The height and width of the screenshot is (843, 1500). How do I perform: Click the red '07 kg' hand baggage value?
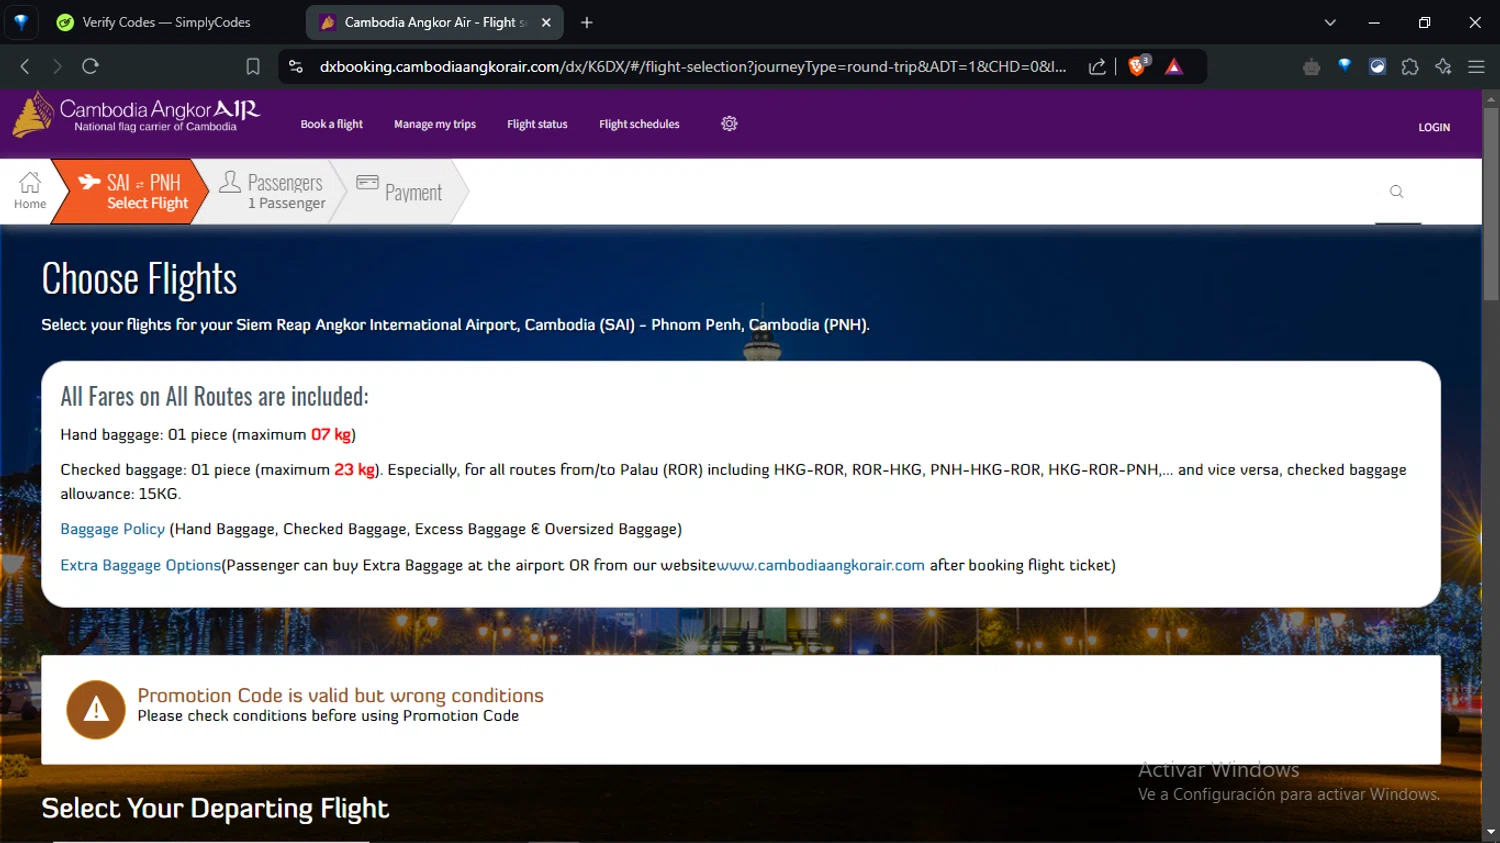331,434
